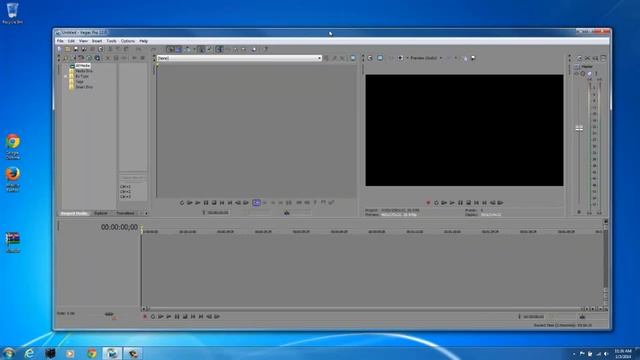Select the Media Bins folder

coord(84,71)
